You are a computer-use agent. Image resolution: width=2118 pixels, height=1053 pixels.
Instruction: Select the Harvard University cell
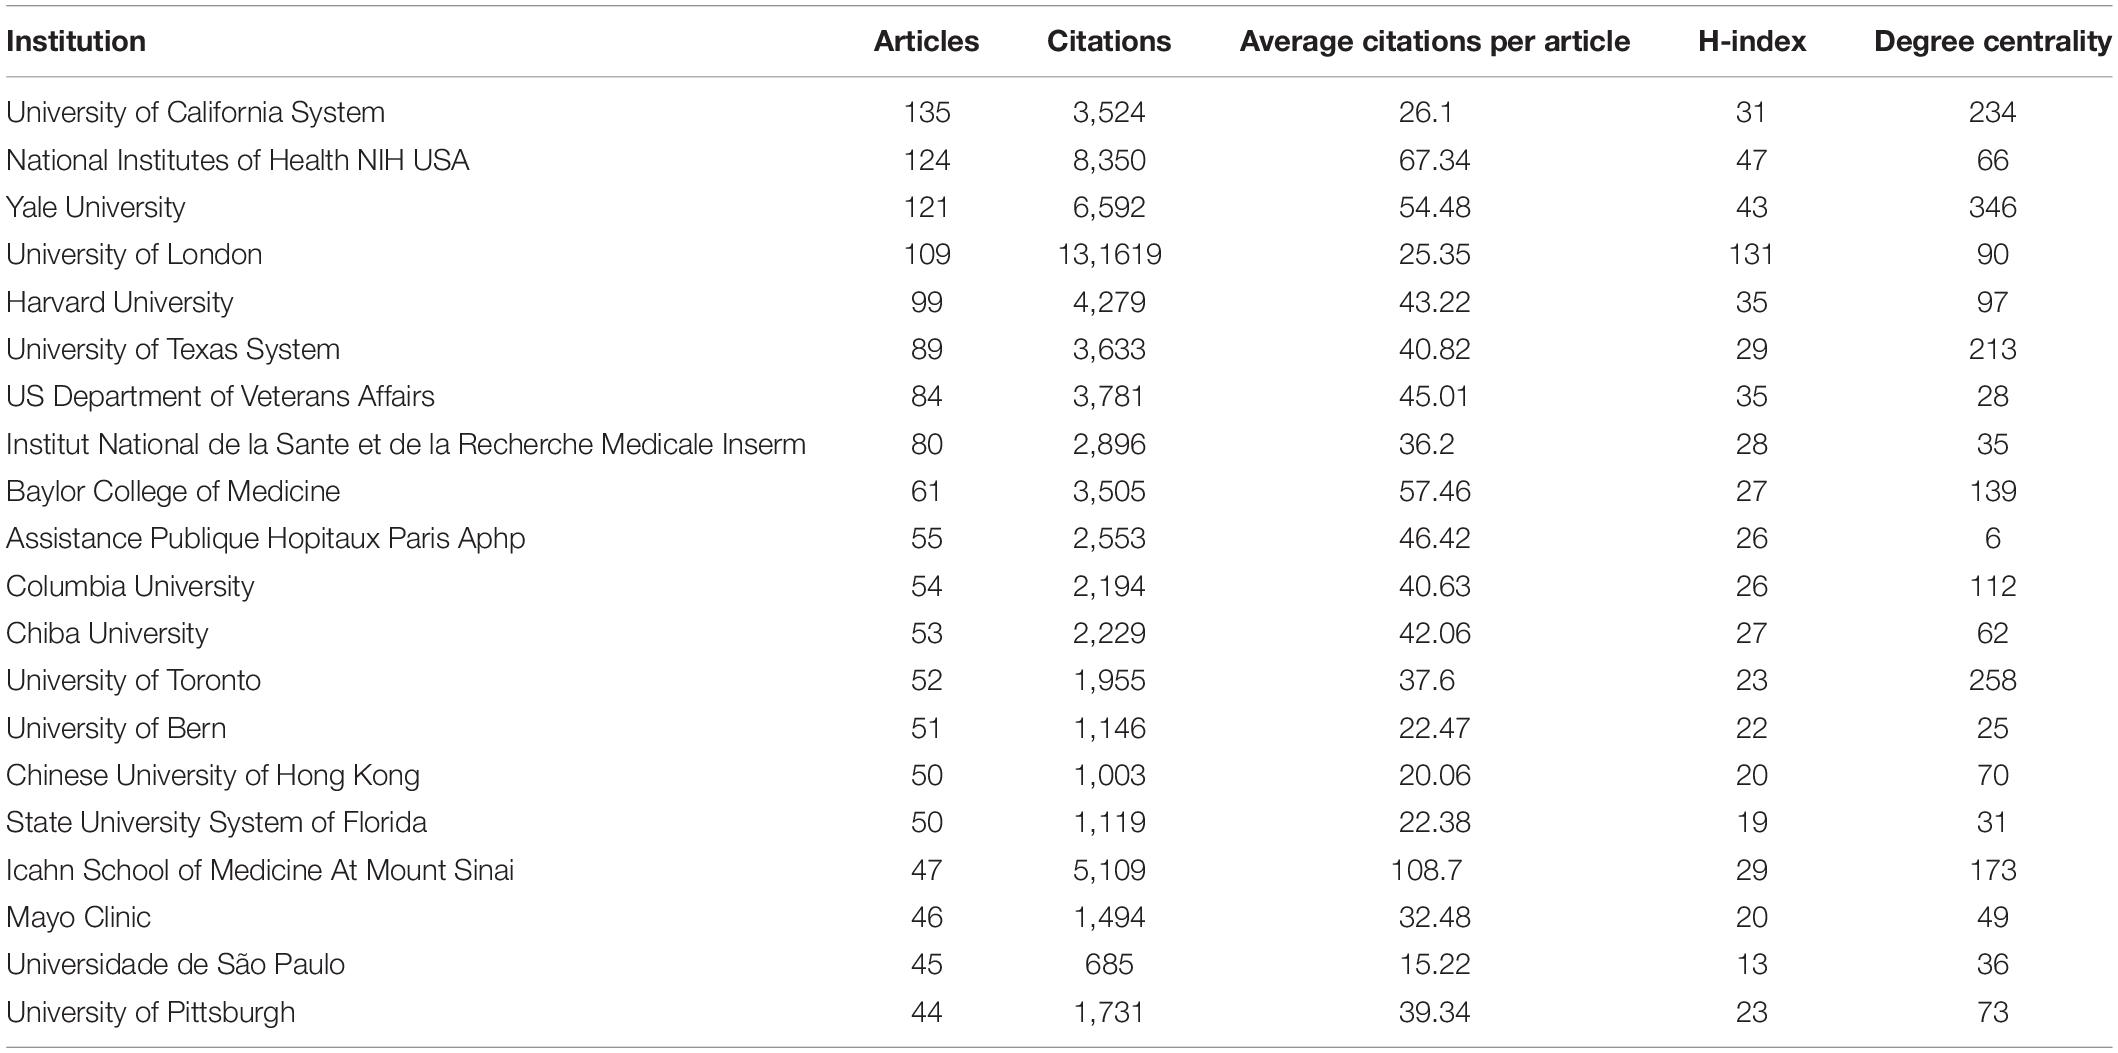pyautogui.click(x=119, y=302)
